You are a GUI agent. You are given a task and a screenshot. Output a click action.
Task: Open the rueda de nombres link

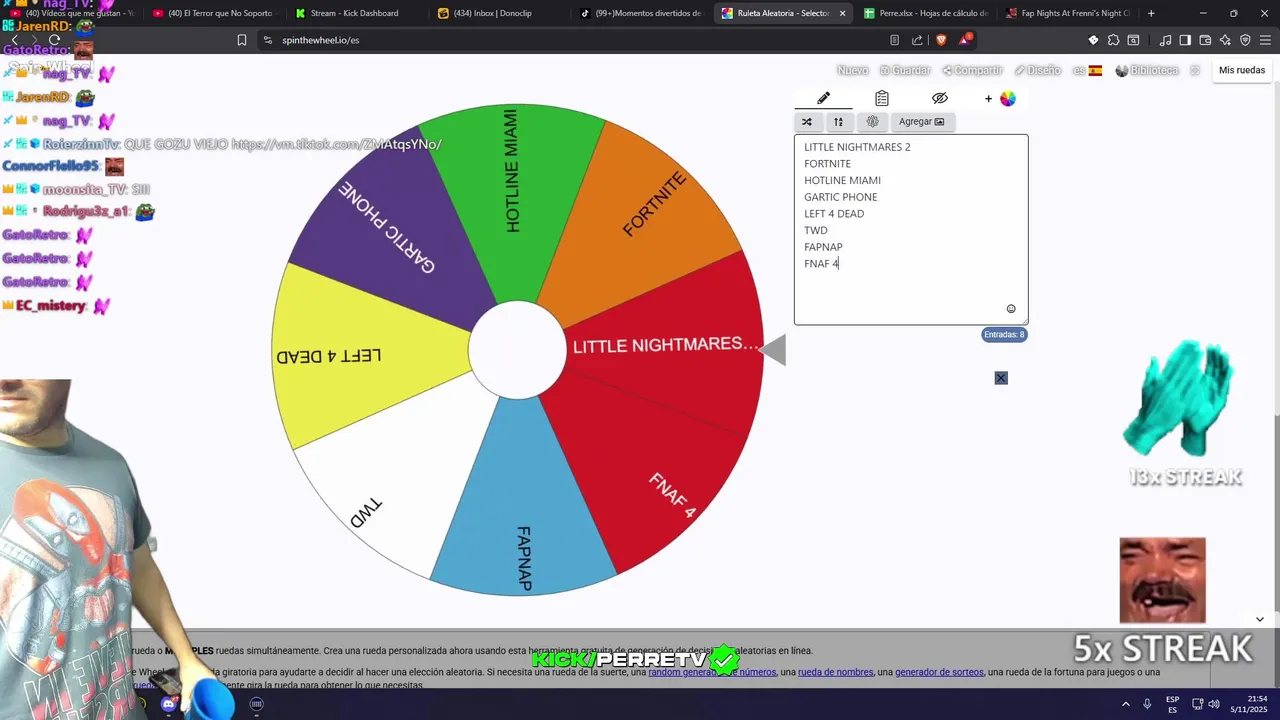tap(835, 672)
